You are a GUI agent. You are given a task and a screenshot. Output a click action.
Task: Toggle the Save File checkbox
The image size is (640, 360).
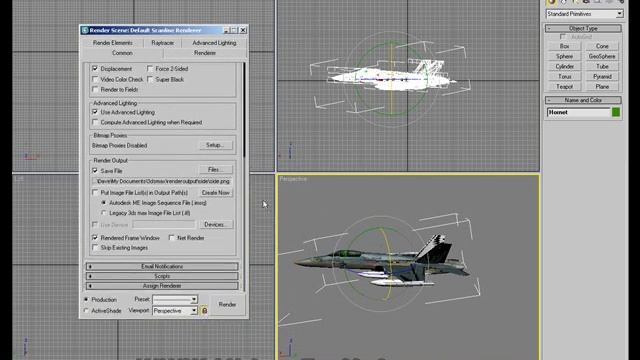point(95,171)
